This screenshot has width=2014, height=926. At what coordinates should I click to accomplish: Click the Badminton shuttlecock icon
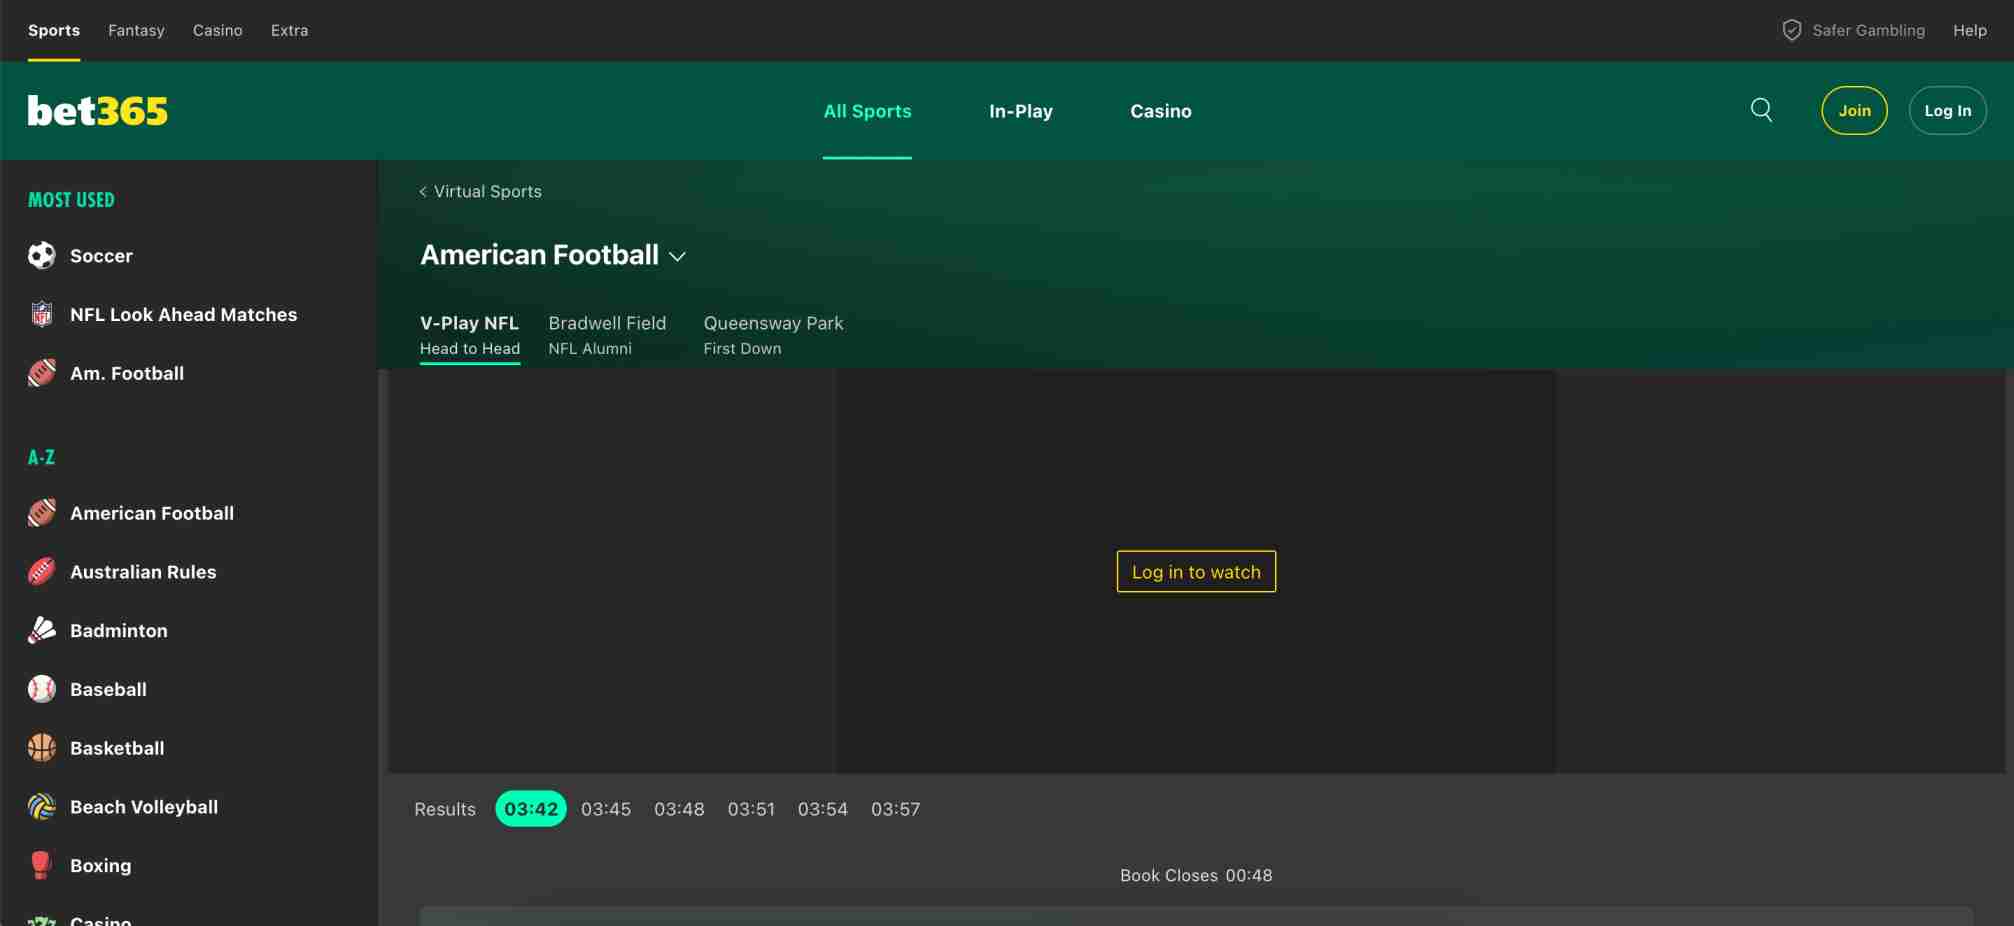tap(42, 631)
